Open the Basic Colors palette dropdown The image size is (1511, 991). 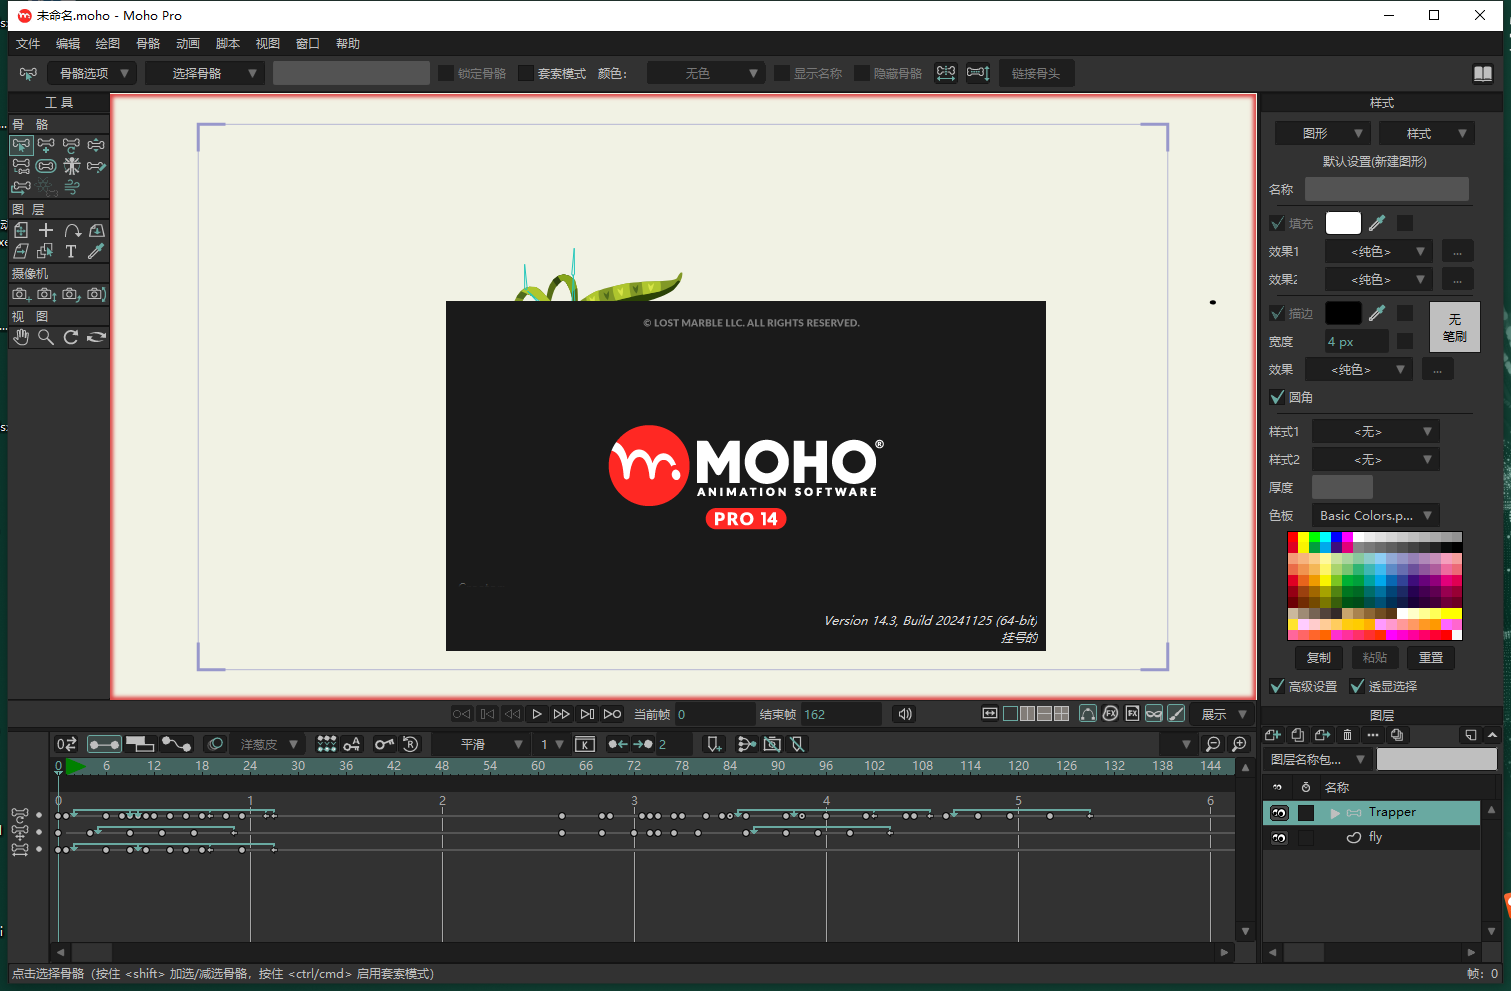[x=1375, y=515]
